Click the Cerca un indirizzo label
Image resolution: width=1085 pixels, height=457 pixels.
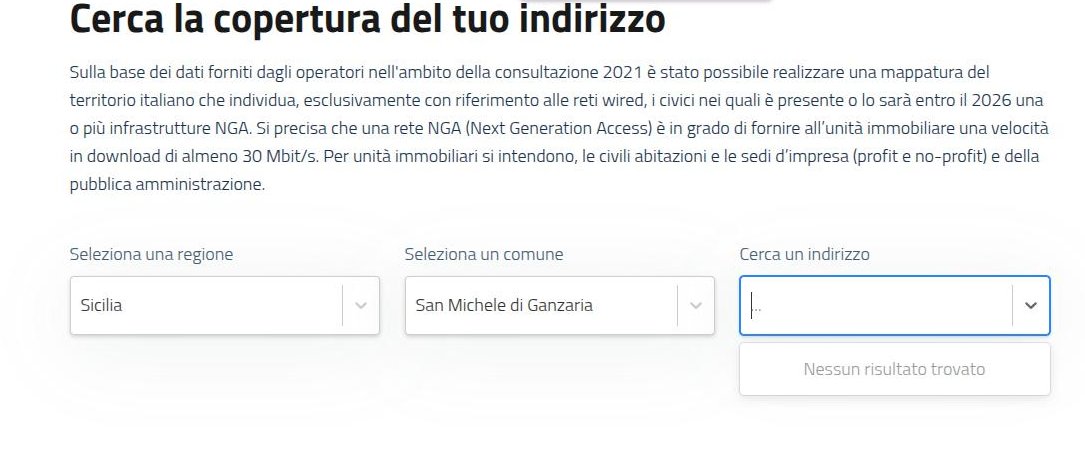pos(804,254)
